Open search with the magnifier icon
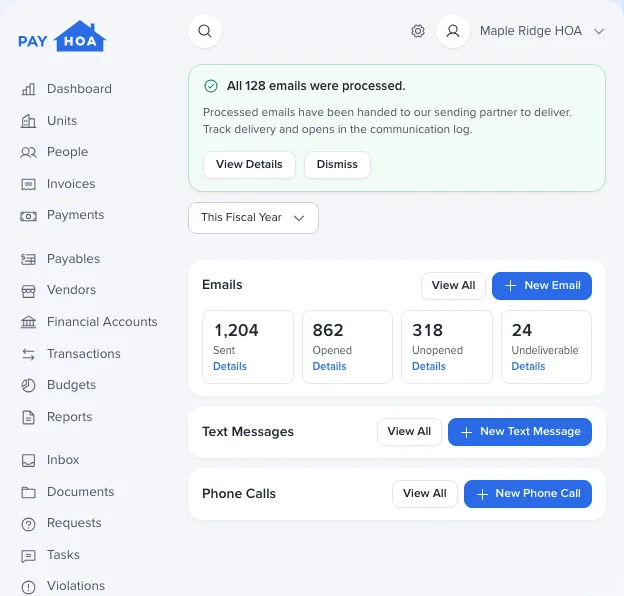This screenshot has height=596, width=624. (x=205, y=31)
